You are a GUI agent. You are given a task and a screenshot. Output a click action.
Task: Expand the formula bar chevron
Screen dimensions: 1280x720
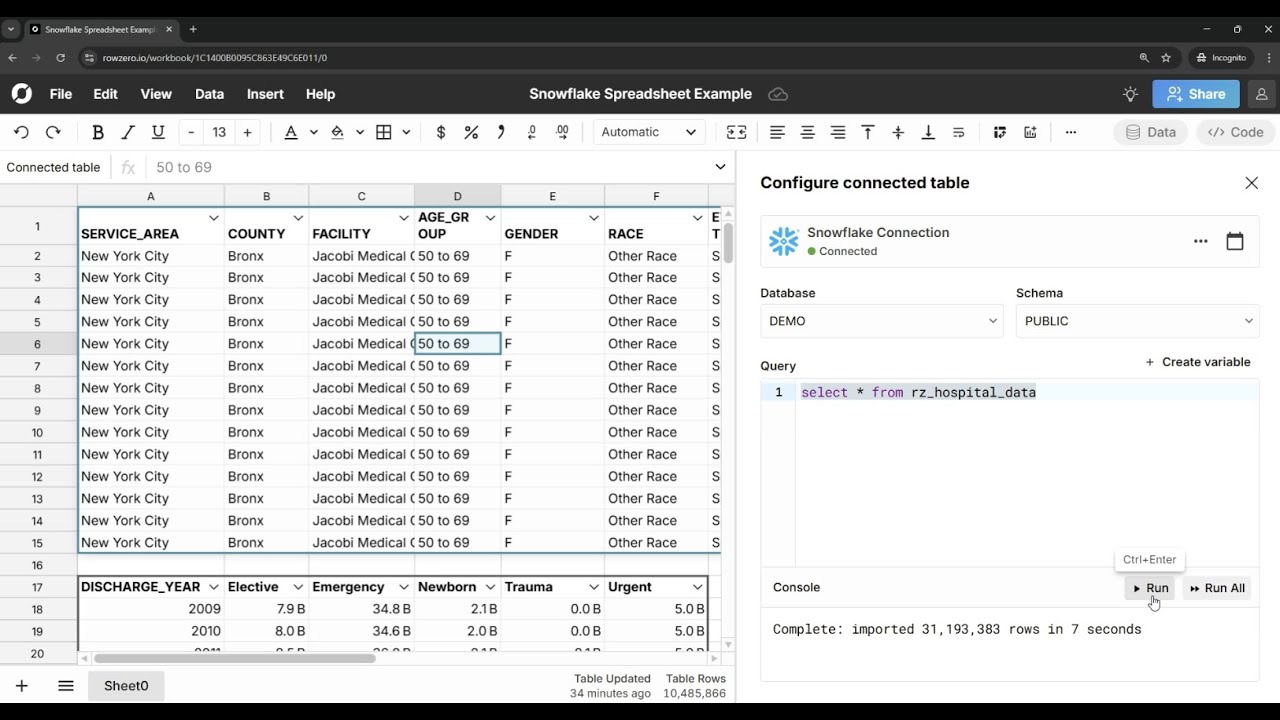[720, 167]
